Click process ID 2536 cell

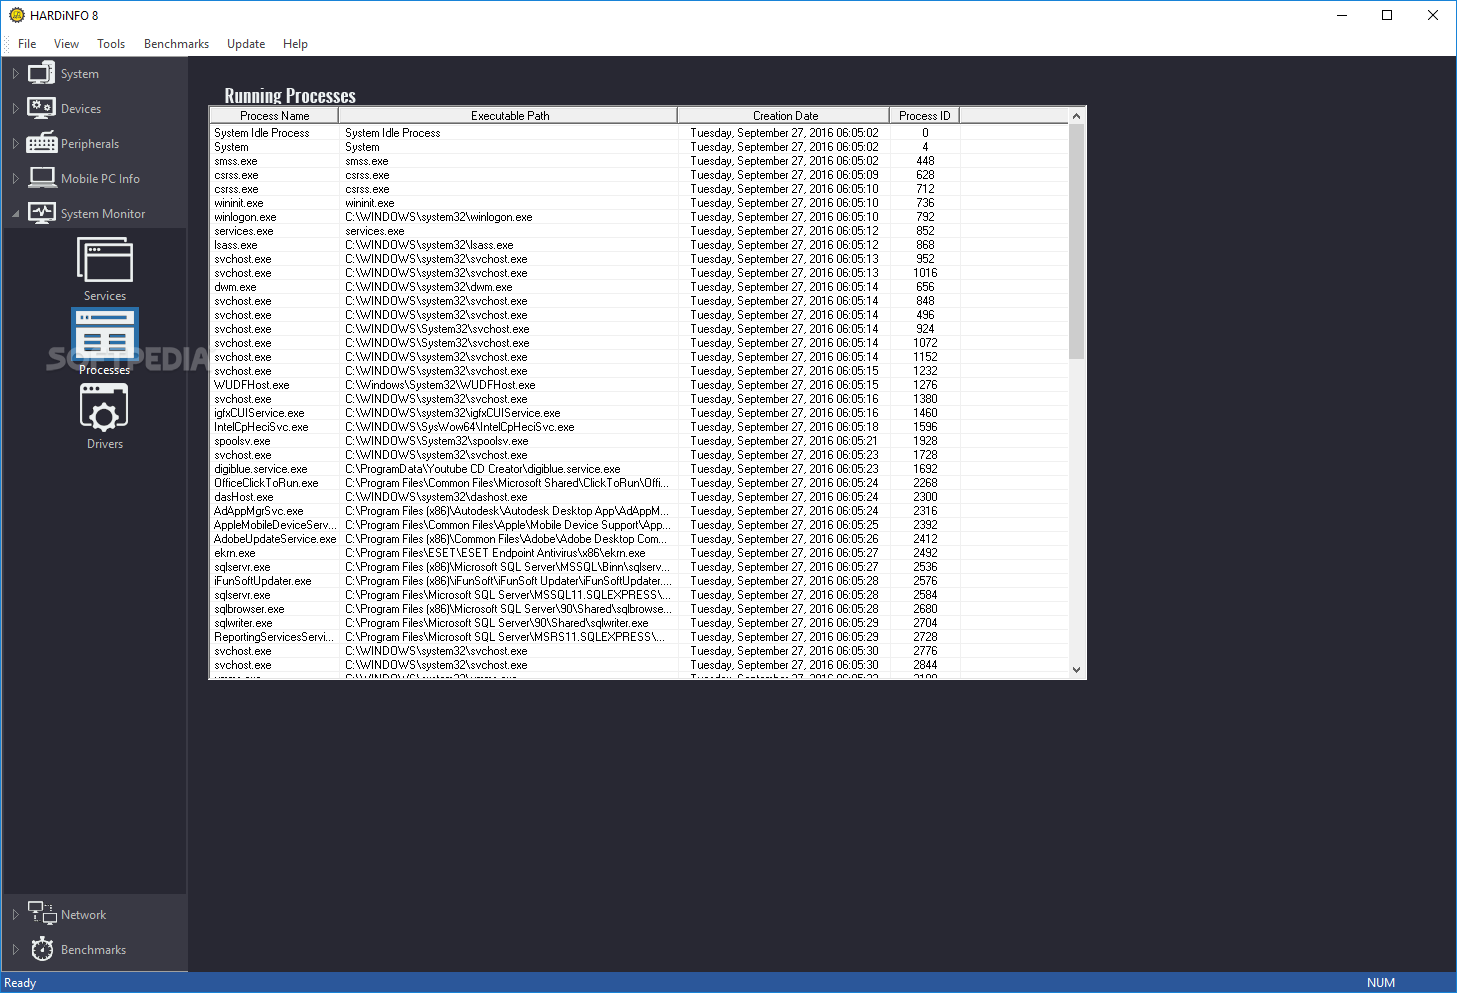925,567
